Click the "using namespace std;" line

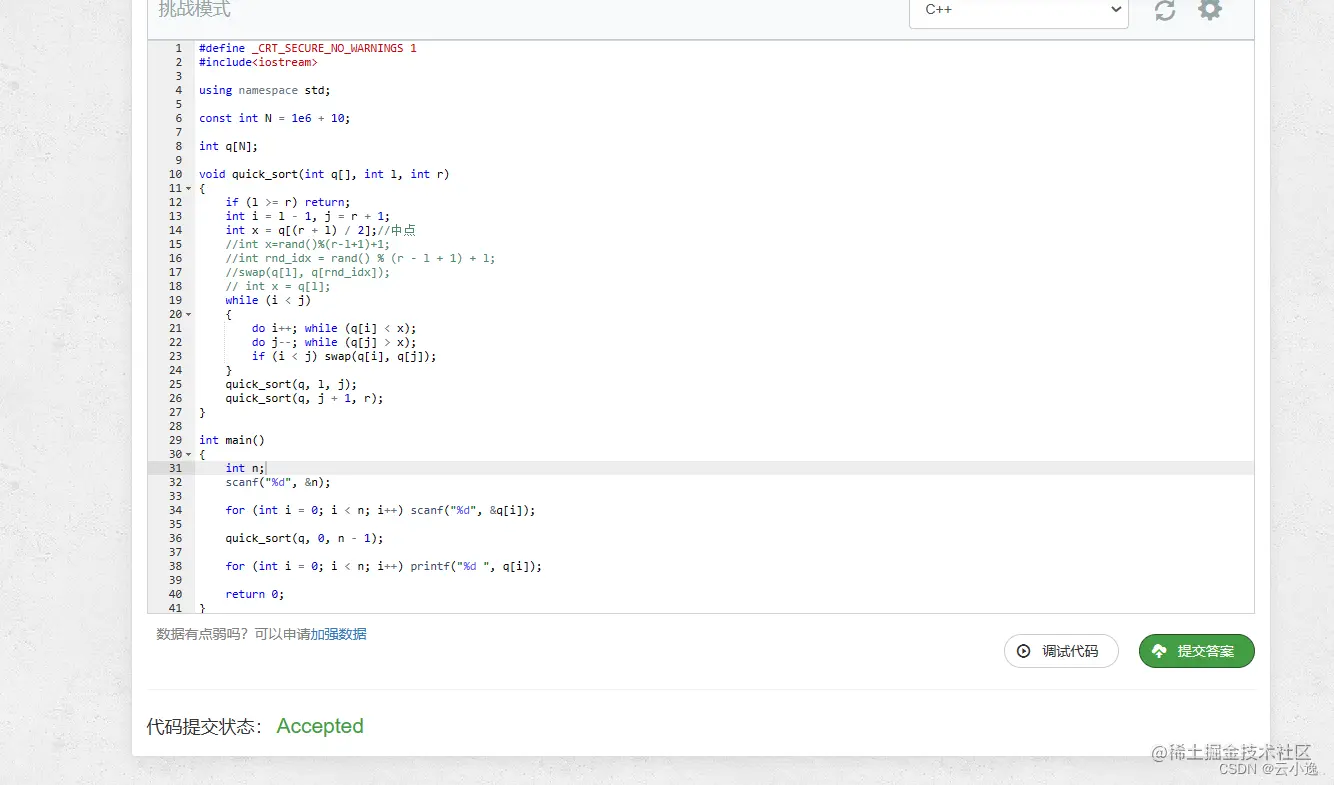(264, 90)
